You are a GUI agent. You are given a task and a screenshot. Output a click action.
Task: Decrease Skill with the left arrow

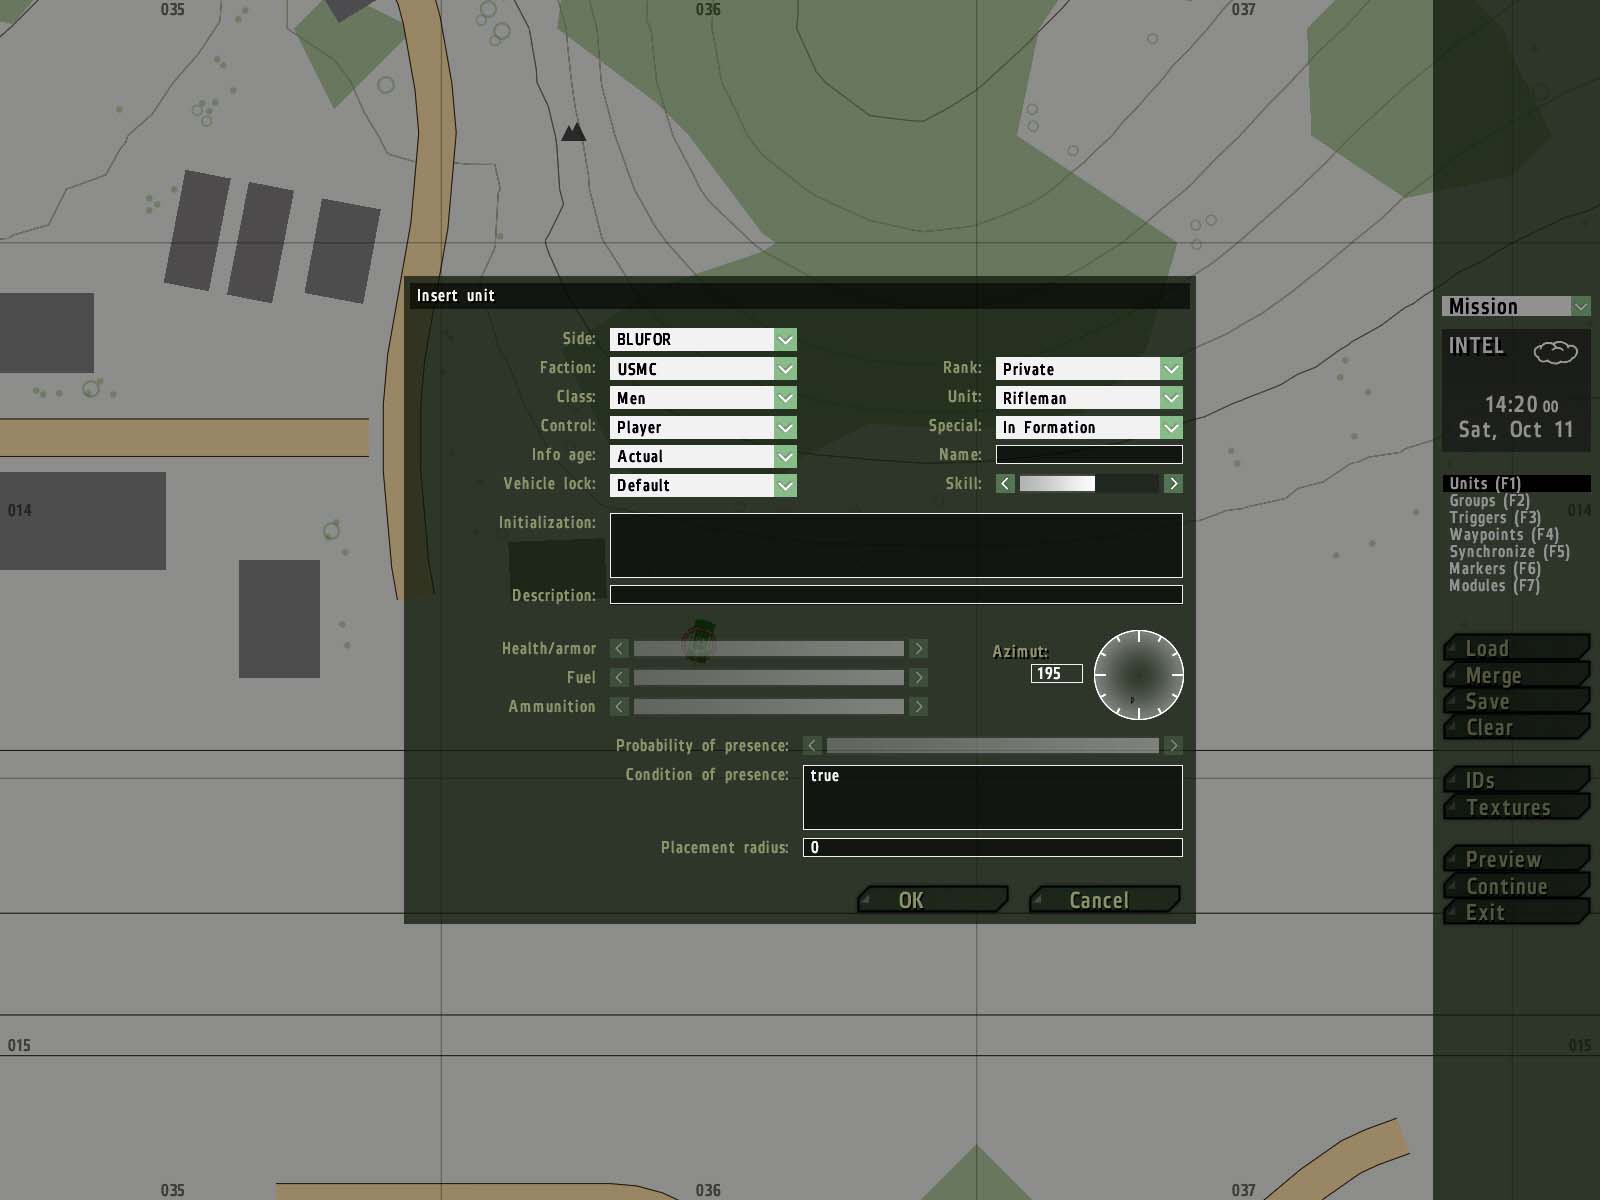pyautogui.click(x=1005, y=484)
